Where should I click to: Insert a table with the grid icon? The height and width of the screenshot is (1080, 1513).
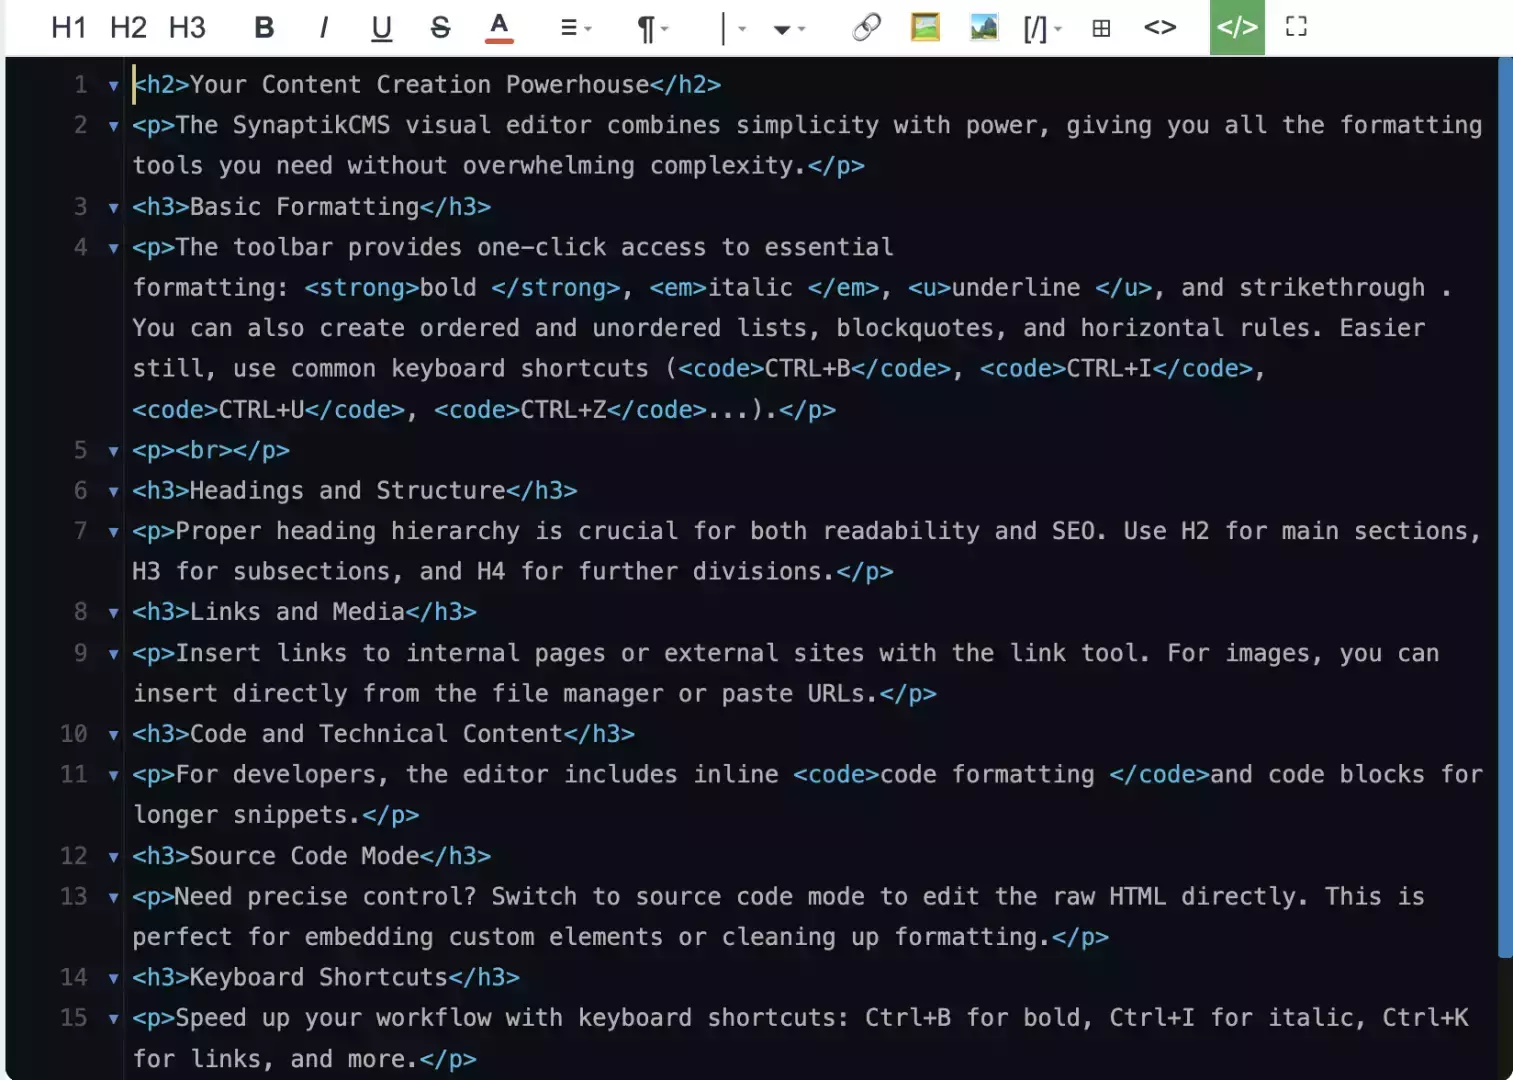pos(1101,27)
